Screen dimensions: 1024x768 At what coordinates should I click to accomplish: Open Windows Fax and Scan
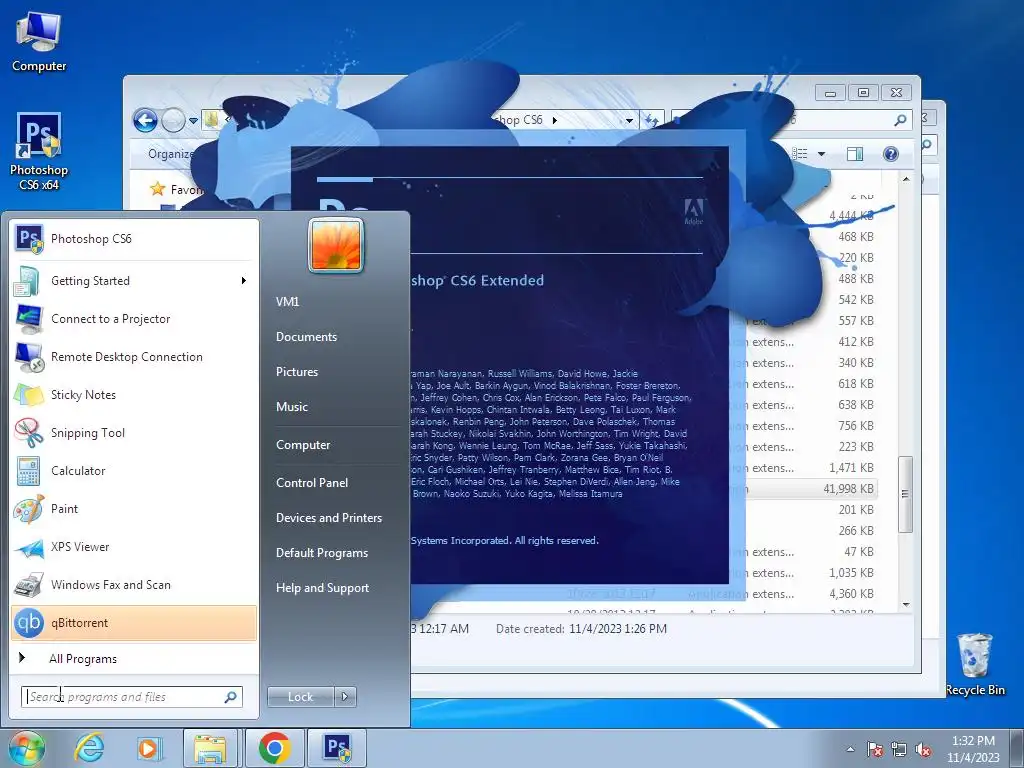pyautogui.click(x=134, y=584)
